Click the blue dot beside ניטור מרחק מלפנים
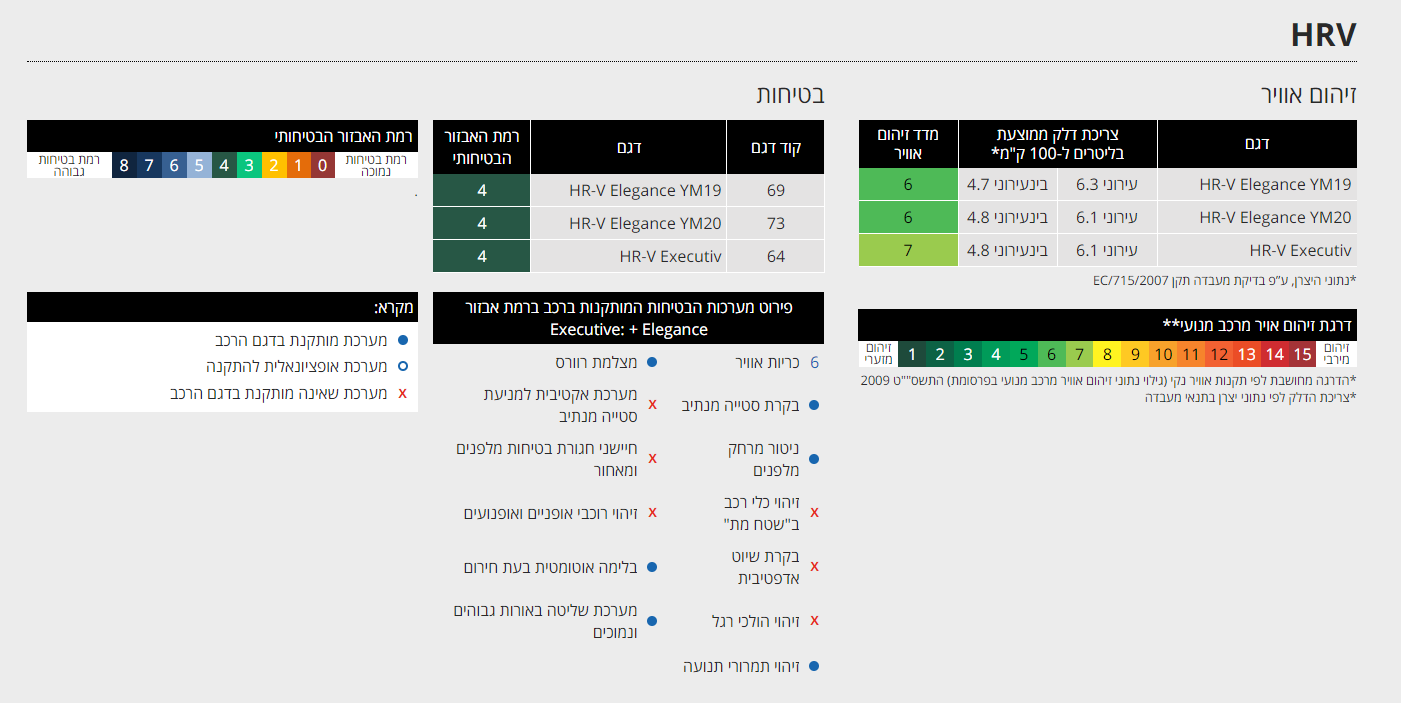This screenshot has width=1401, height=703. point(814,459)
